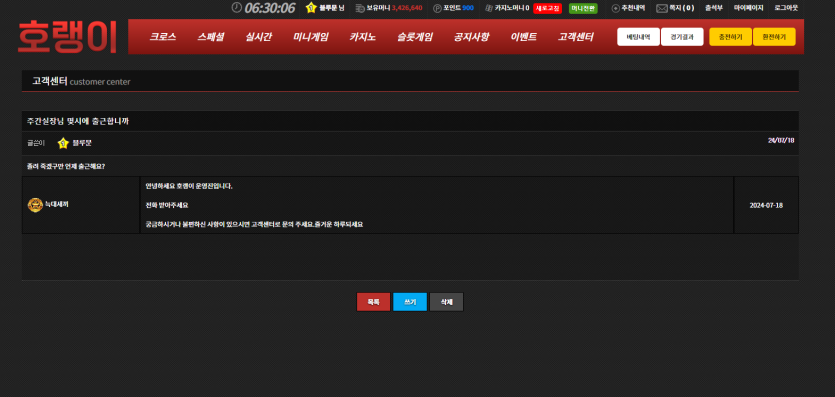This screenshot has height=397, width=835.
Task: Click the yellow 충전하기 button
Action: [731, 37]
